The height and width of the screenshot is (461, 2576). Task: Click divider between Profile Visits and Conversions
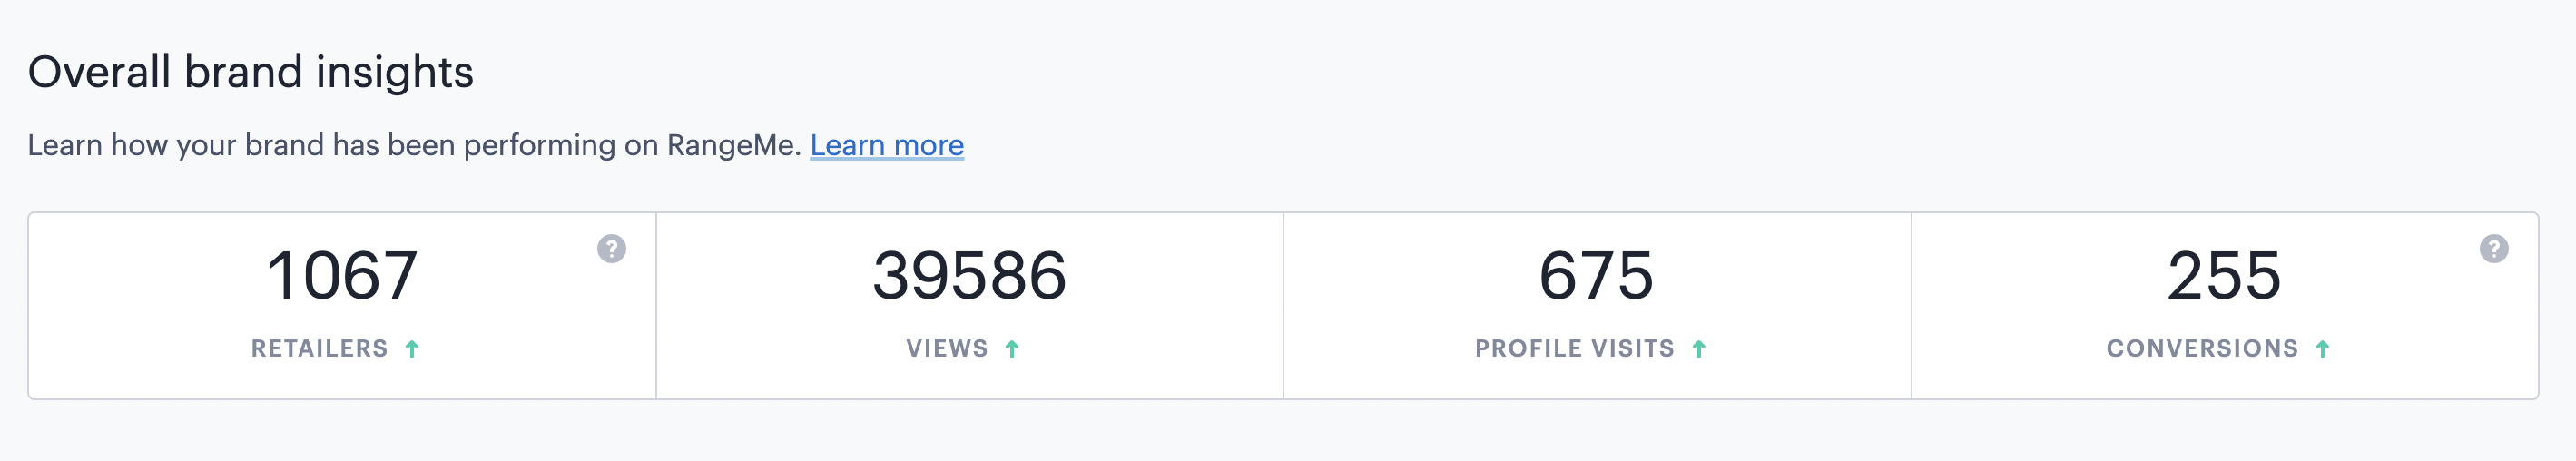tap(1911, 306)
